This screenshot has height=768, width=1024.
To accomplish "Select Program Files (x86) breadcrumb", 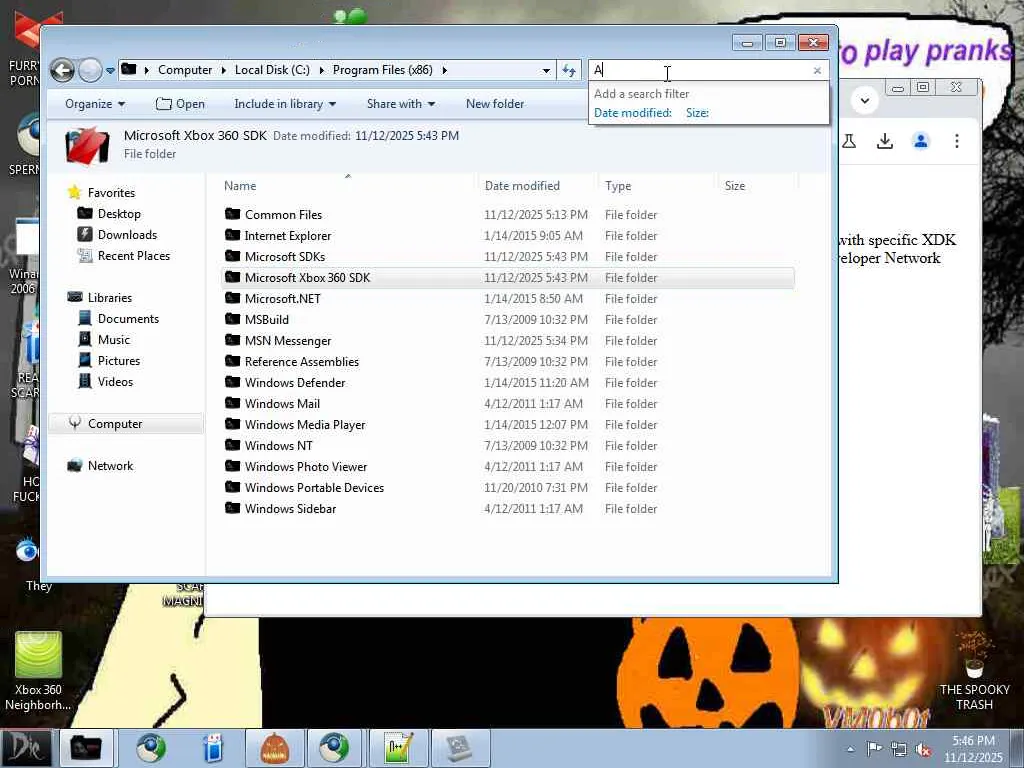I will coord(383,70).
